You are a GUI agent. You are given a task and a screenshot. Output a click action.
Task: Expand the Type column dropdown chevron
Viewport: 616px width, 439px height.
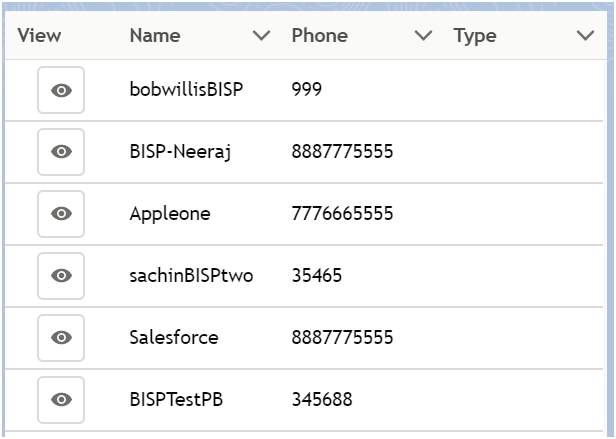coord(585,35)
